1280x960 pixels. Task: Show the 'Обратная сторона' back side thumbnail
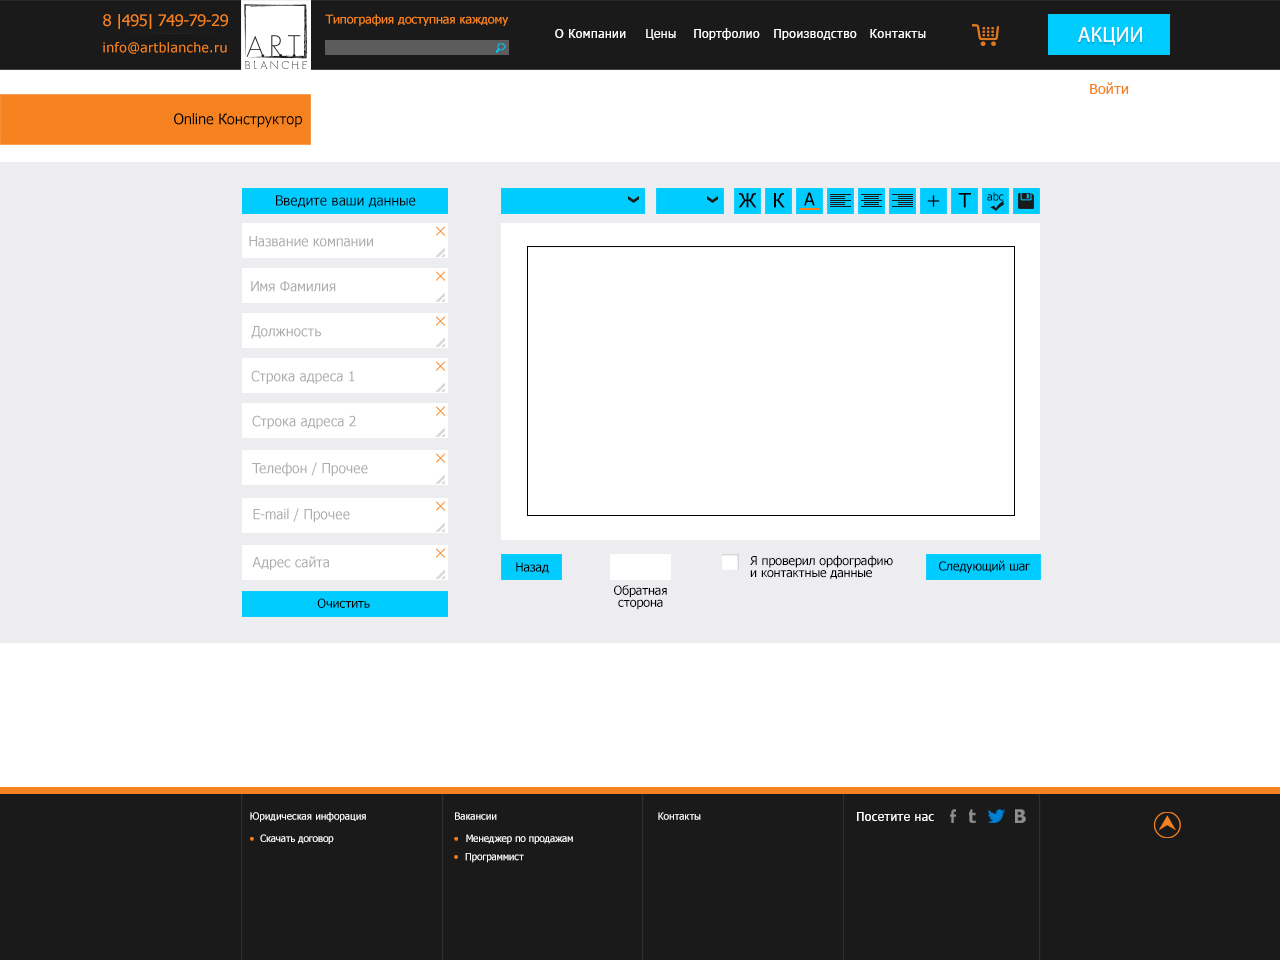(x=640, y=567)
